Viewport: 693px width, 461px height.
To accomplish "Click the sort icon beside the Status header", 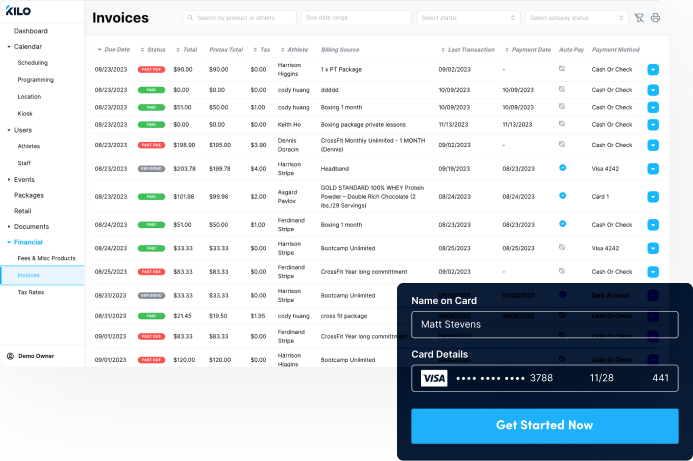I will pyautogui.click(x=141, y=49).
